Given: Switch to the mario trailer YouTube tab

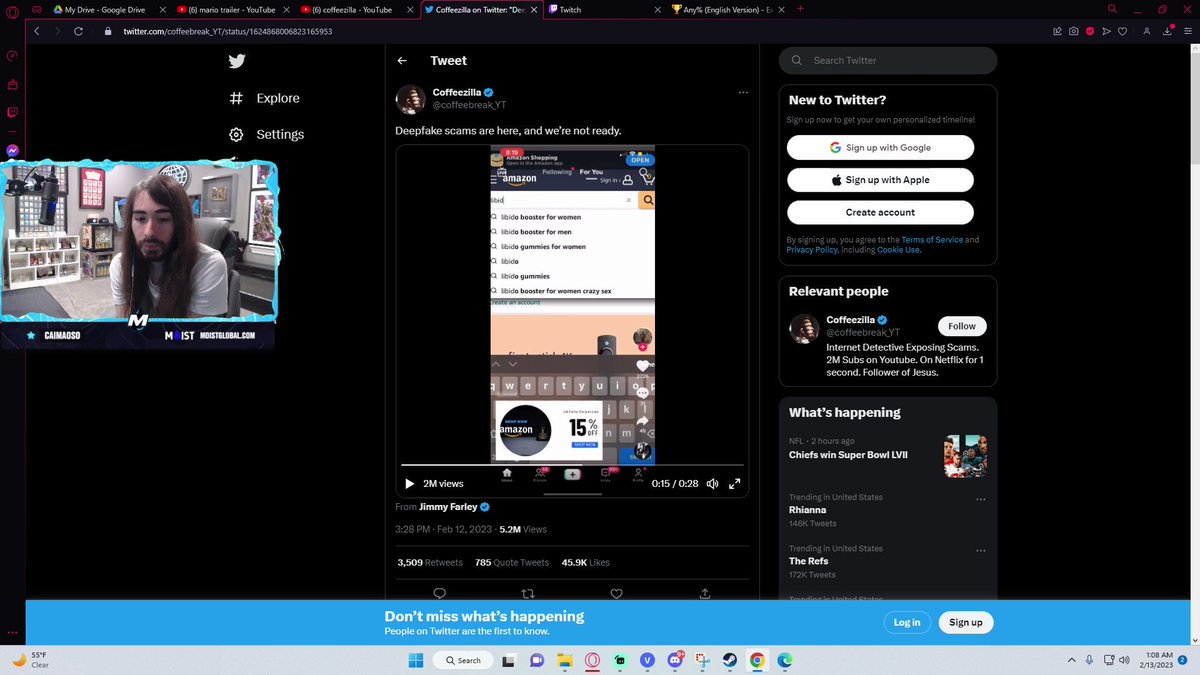Looking at the screenshot, I should tap(233, 9).
